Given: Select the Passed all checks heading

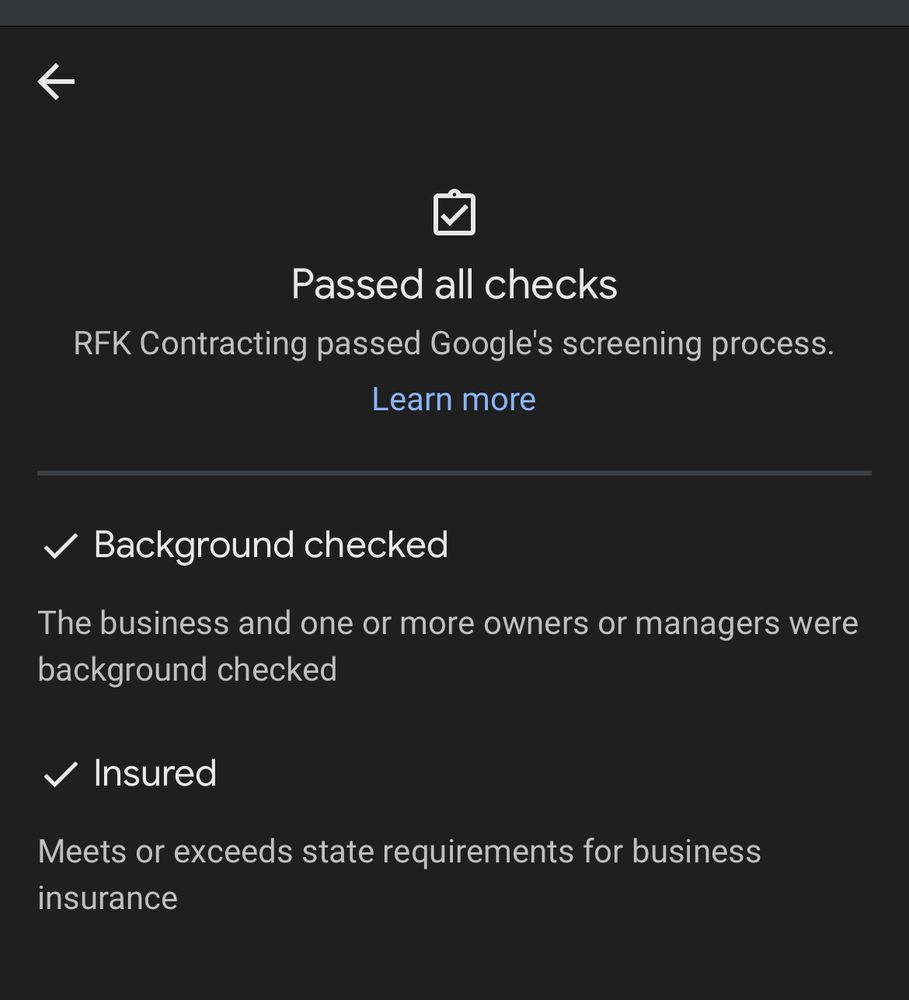Looking at the screenshot, I should [x=454, y=285].
